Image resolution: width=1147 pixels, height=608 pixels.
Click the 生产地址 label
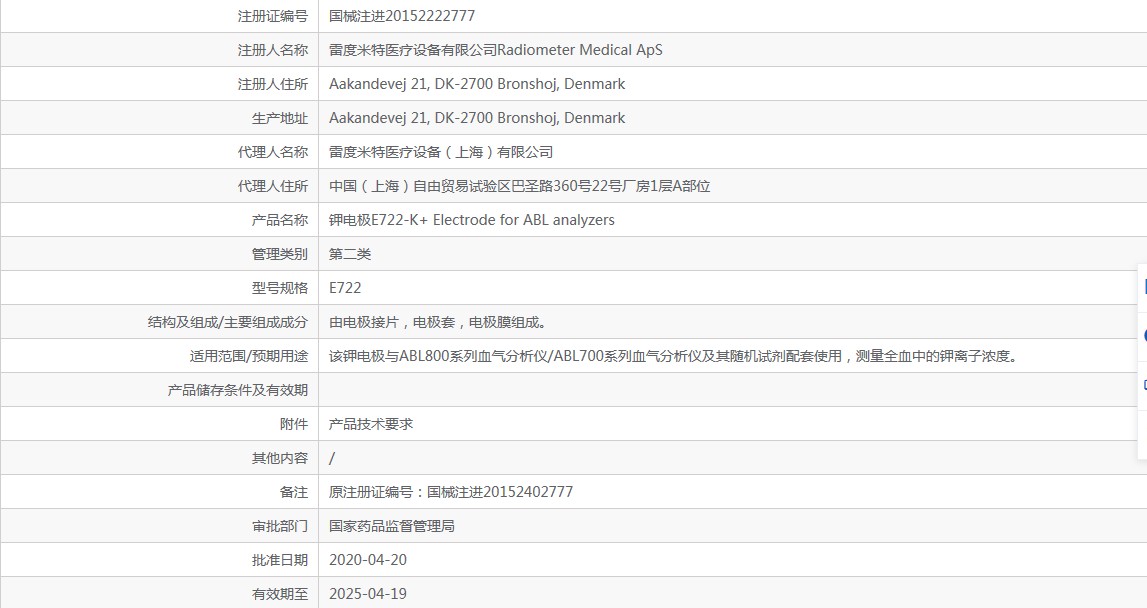click(x=279, y=118)
